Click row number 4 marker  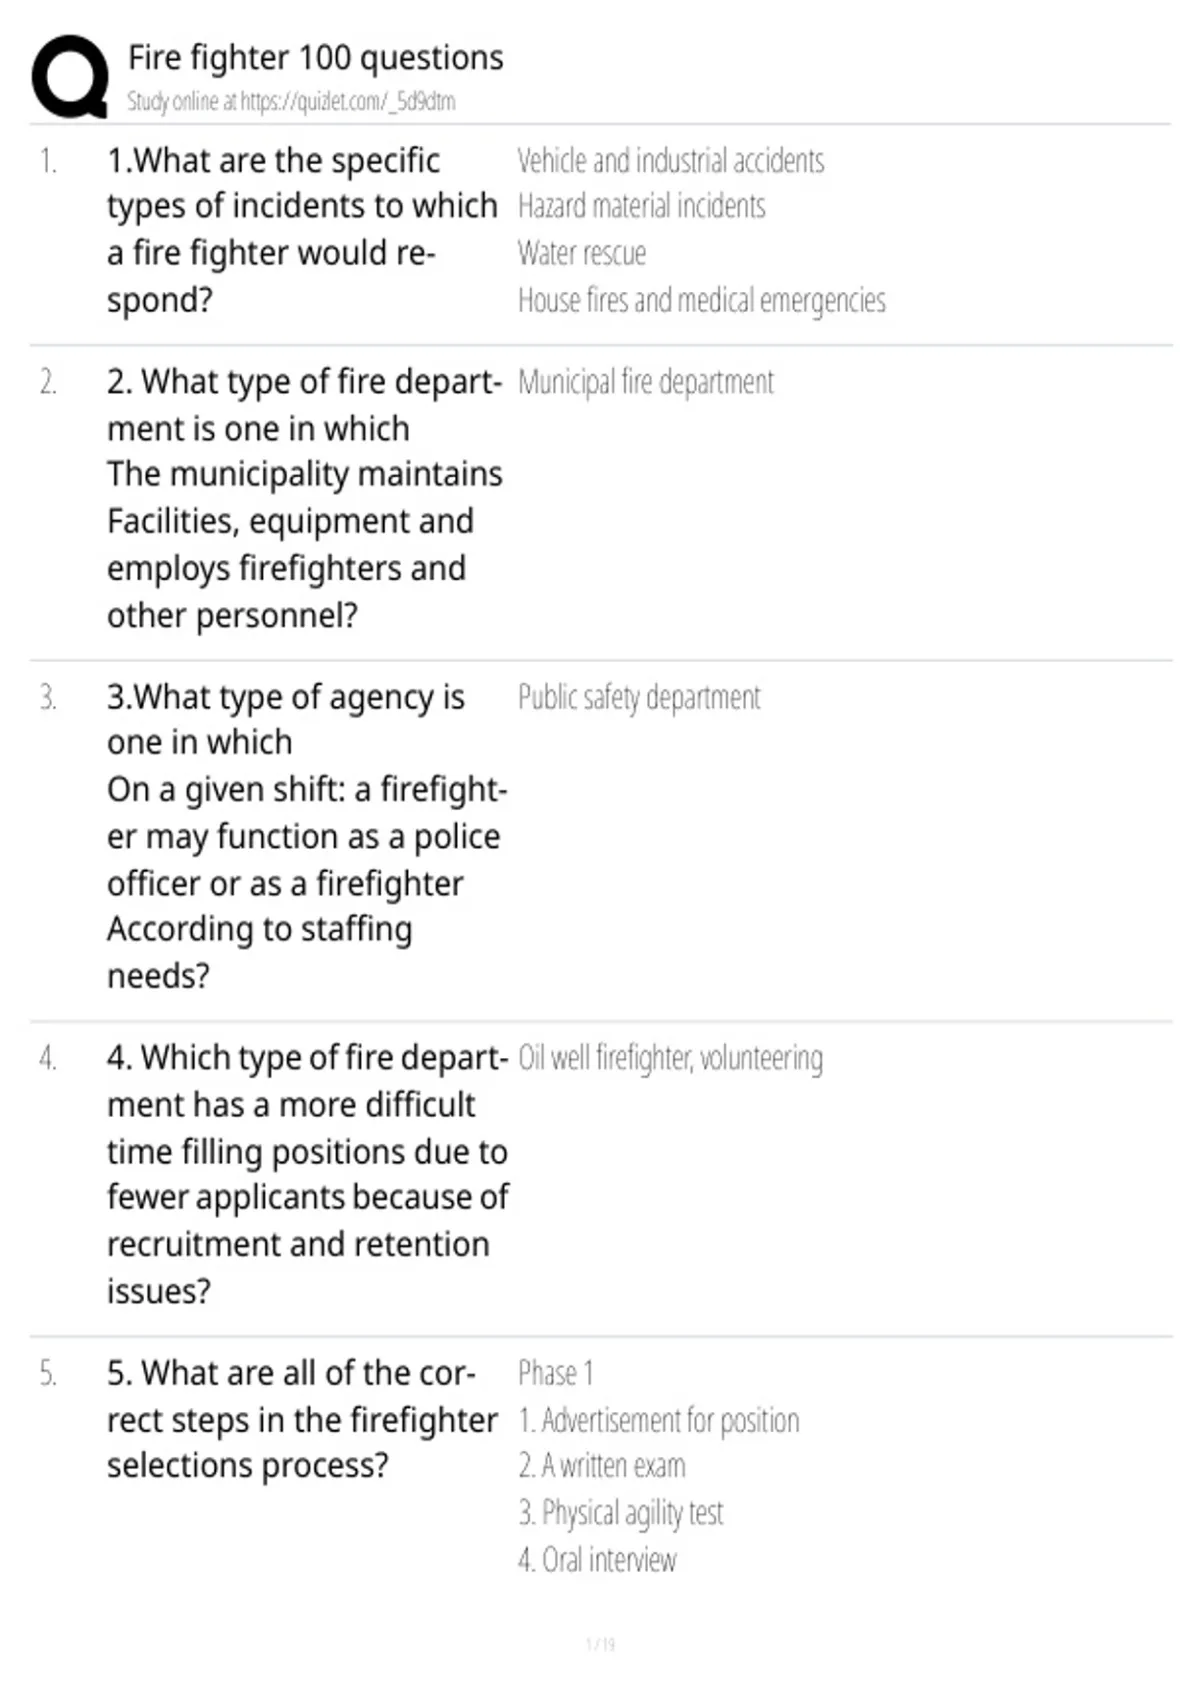coord(48,1058)
